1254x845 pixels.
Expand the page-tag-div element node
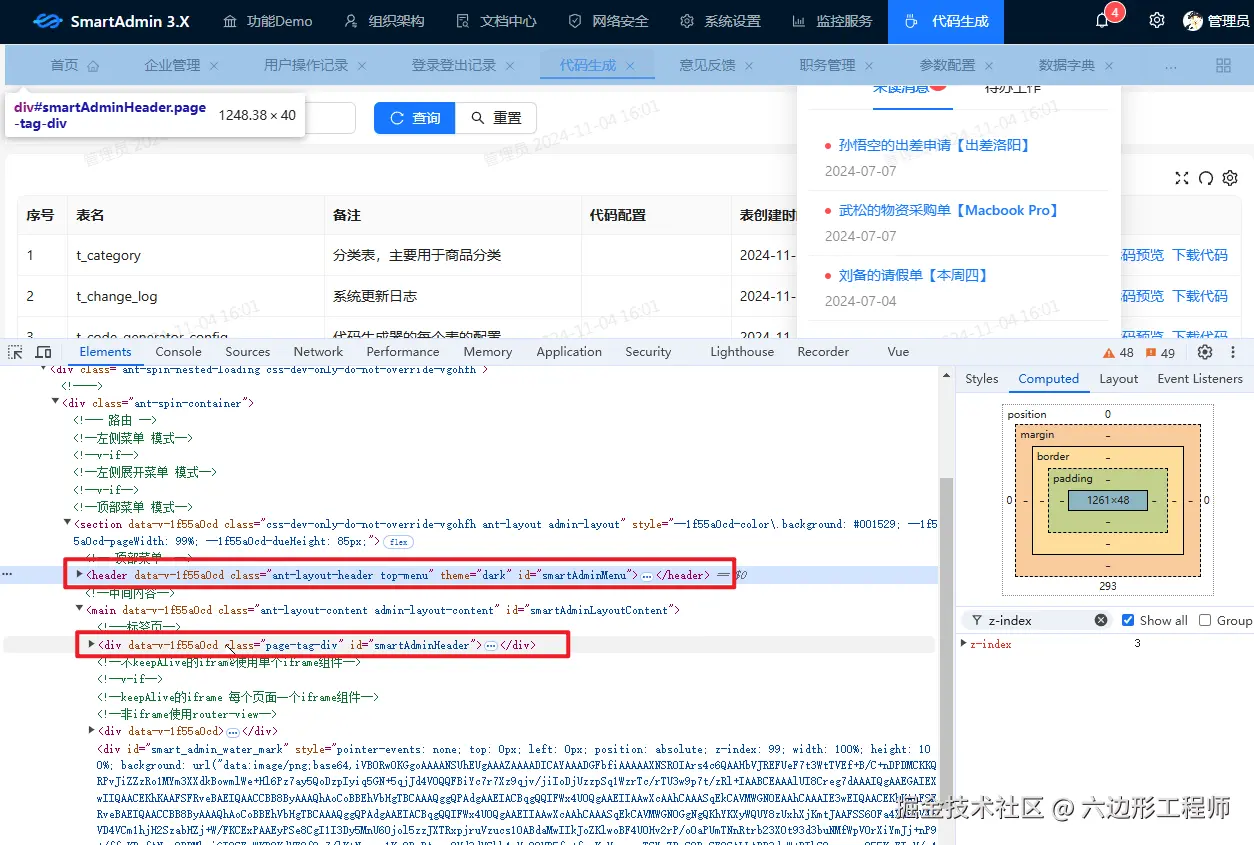coord(92,645)
